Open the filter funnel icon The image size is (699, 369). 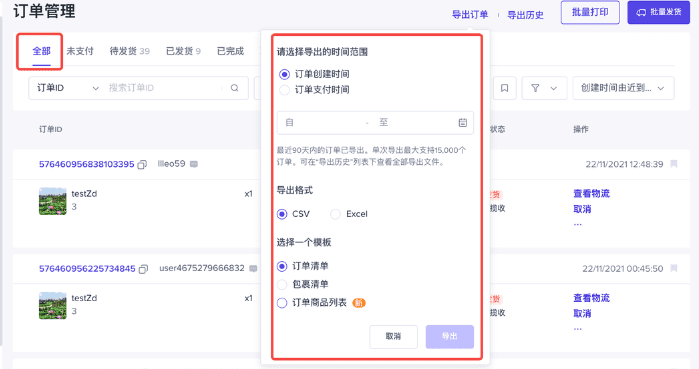click(x=535, y=88)
